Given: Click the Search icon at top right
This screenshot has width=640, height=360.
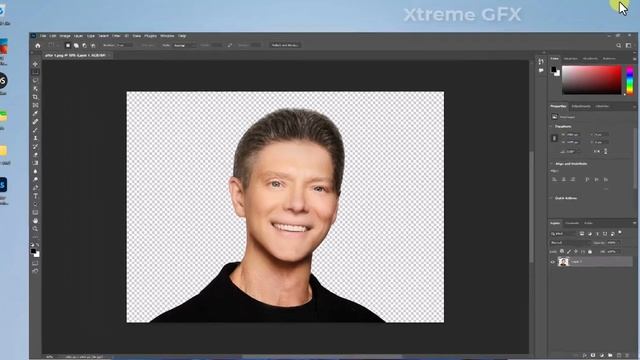Looking at the screenshot, I should tap(618, 45).
